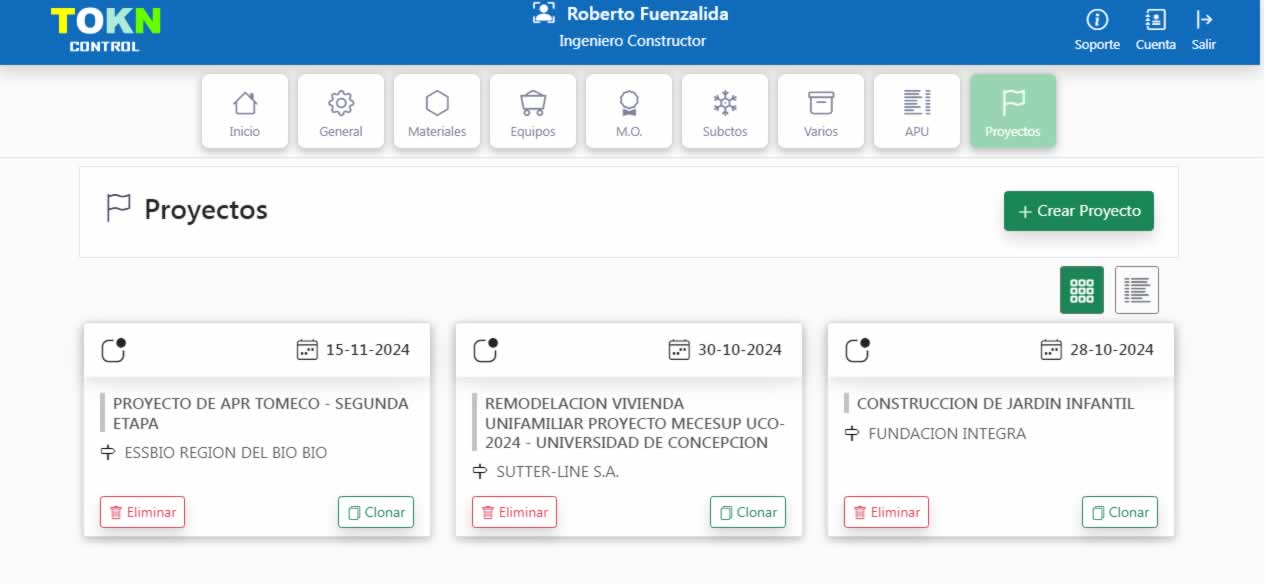Open project REMODELACION VIVIENDA UNIFAMILIAR
Viewport: 1266px width, 584px height.
click(x=635, y=423)
